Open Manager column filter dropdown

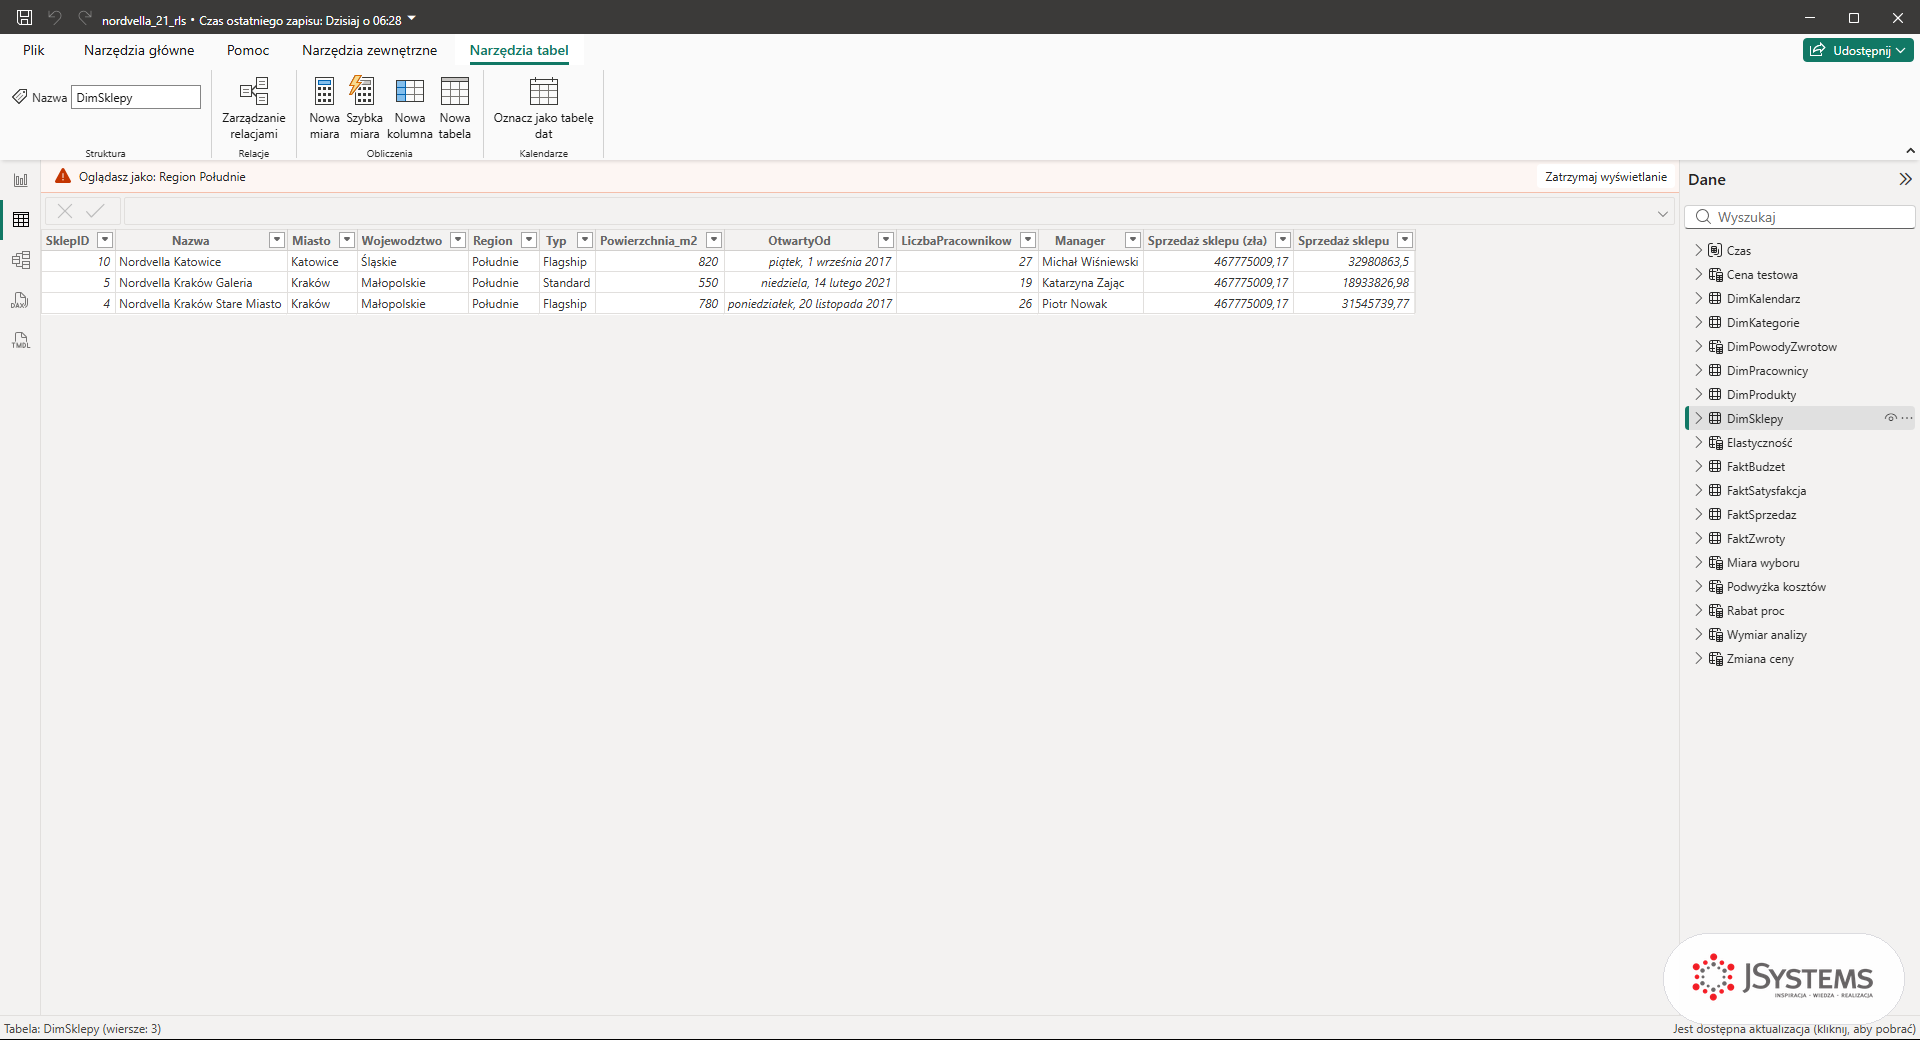tap(1132, 240)
